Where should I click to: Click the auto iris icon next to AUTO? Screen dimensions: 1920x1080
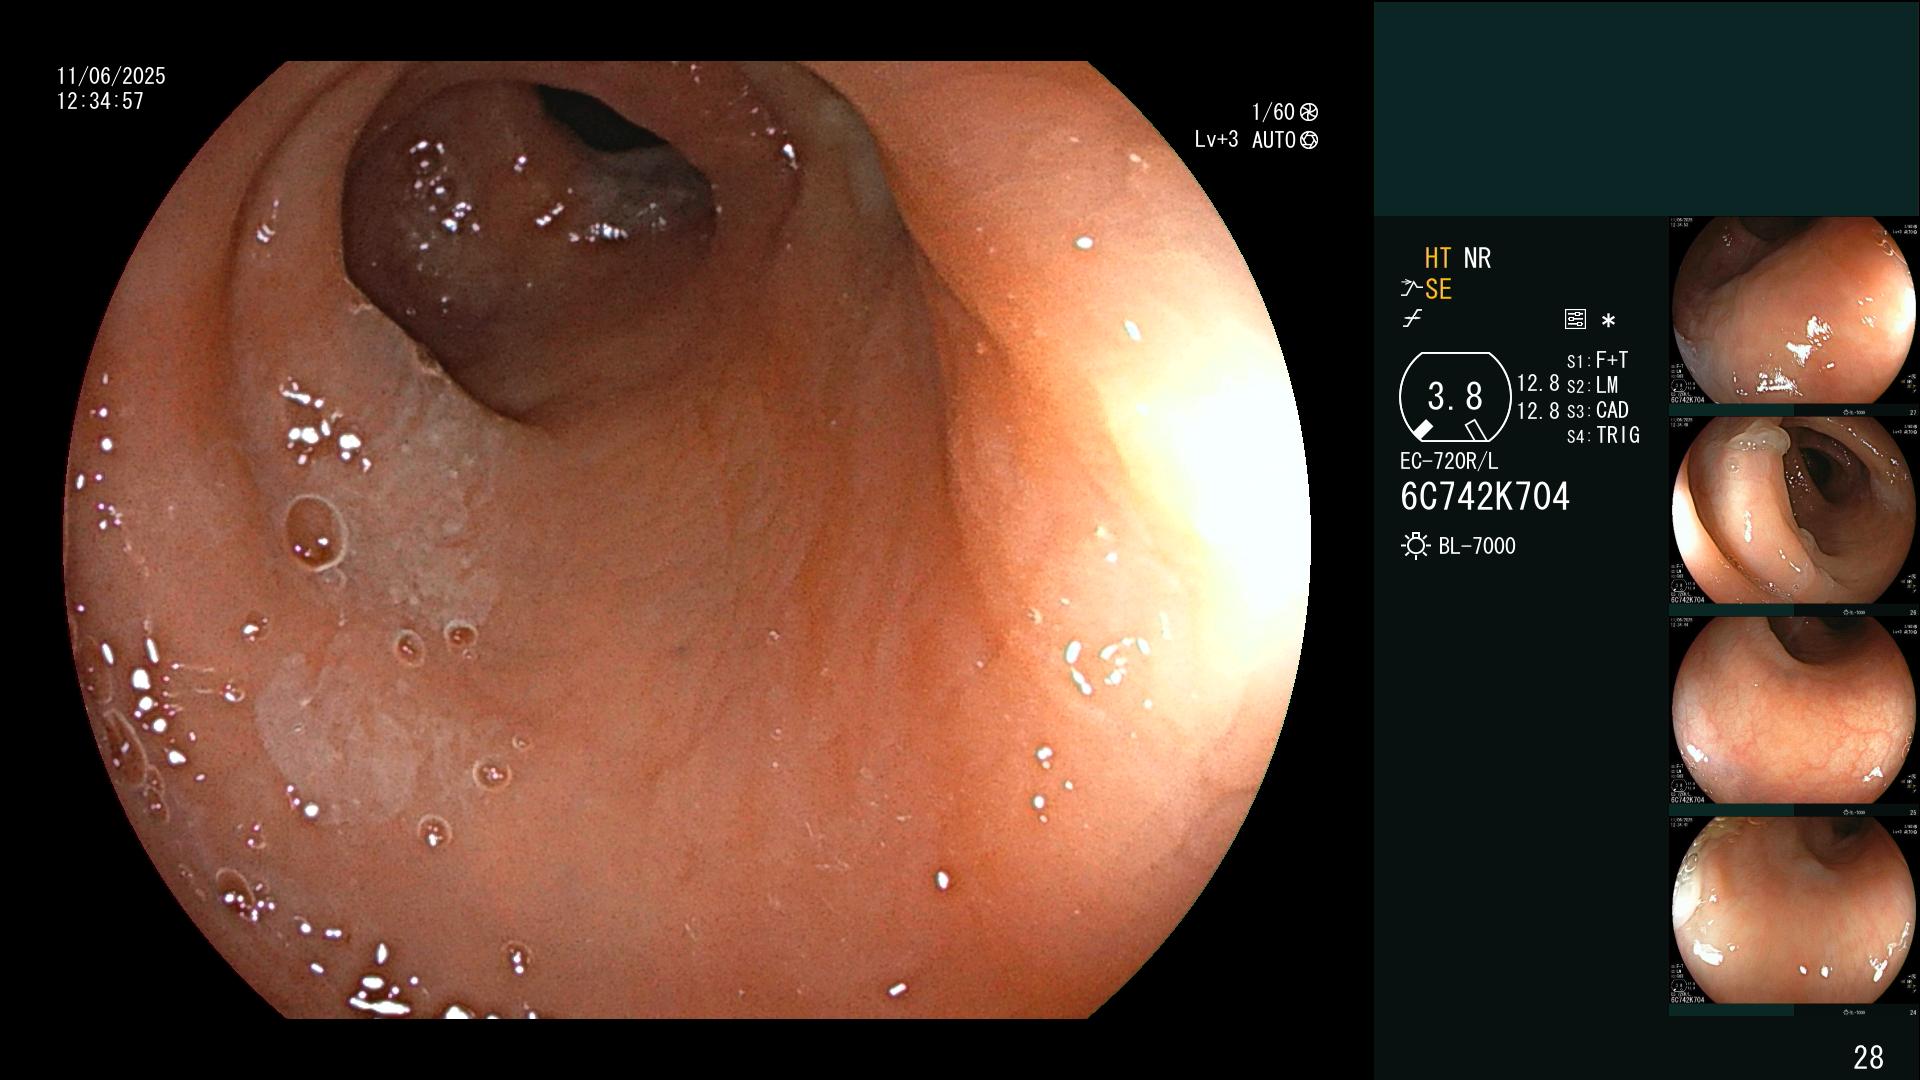1309,140
